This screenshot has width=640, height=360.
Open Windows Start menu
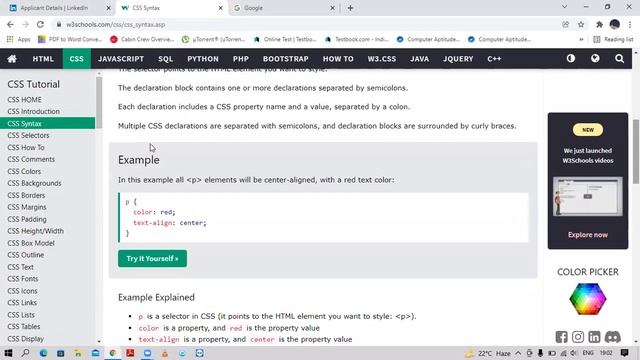pos(8,353)
